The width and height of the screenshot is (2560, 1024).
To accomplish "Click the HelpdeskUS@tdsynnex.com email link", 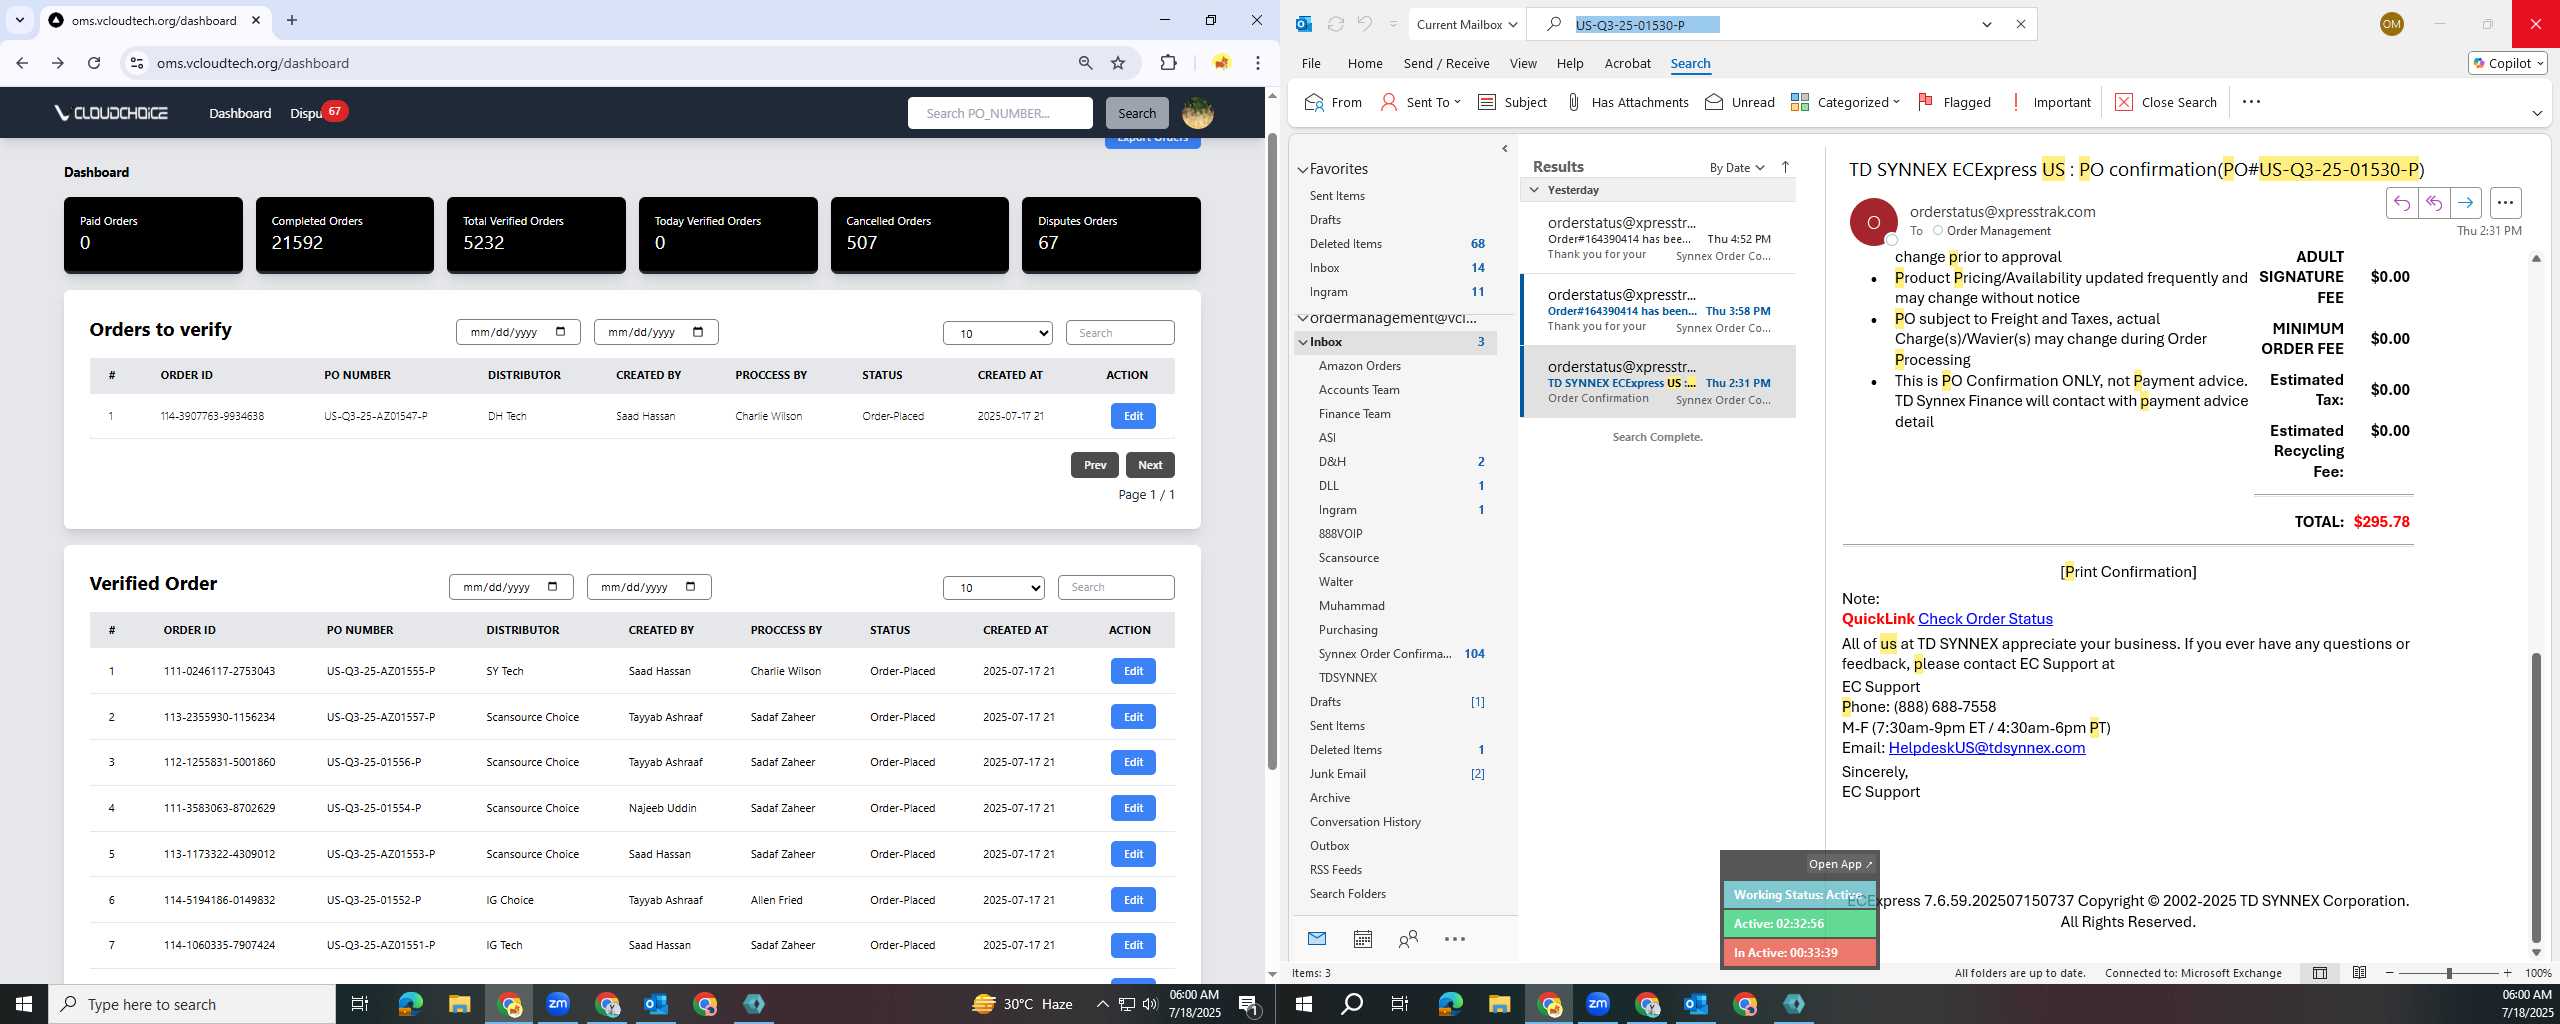I will 1987,748.
